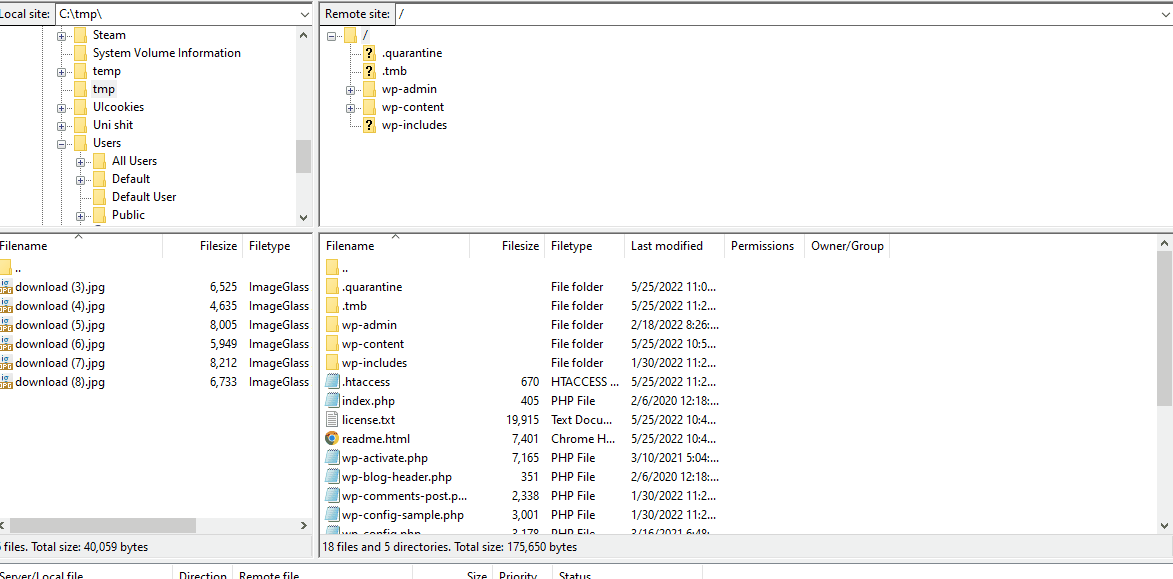1173x579 pixels.
Task: Click the question-mark folder icon of wp-includes in remote tree
Action: 369,125
